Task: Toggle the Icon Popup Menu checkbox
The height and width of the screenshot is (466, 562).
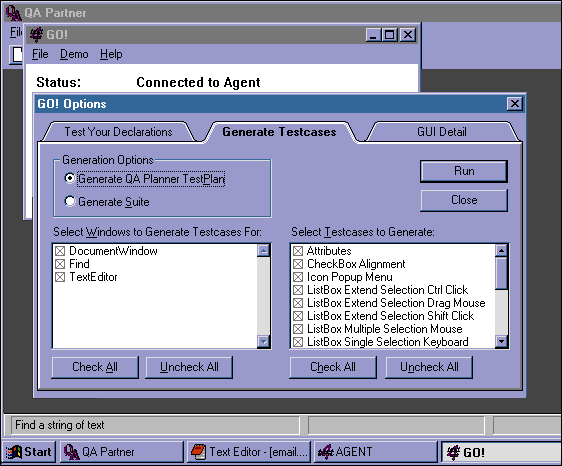Action: (298, 277)
